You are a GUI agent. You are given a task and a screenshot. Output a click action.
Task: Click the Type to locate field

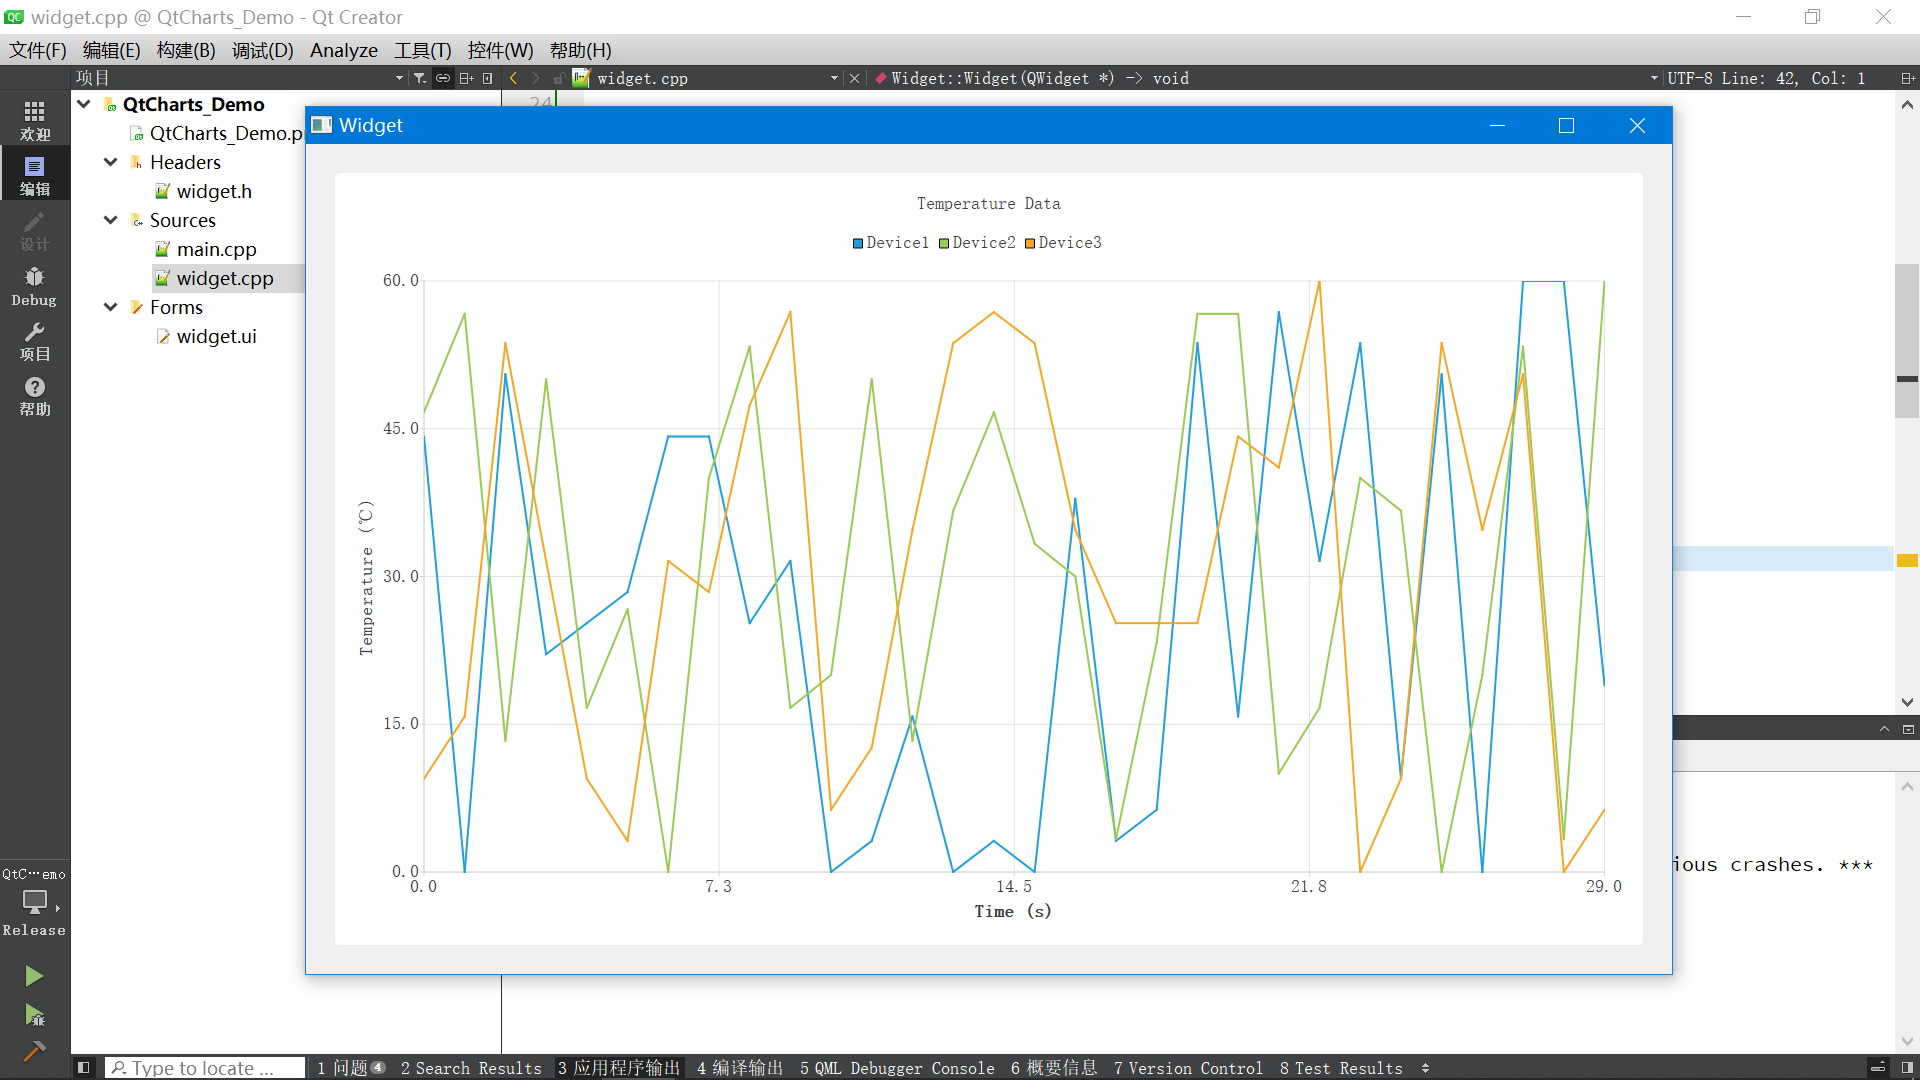pos(205,1068)
